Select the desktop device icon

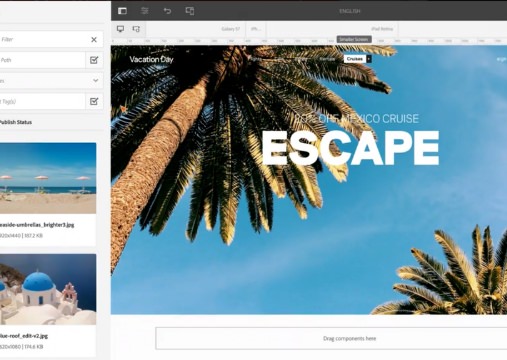pos(120,29)
